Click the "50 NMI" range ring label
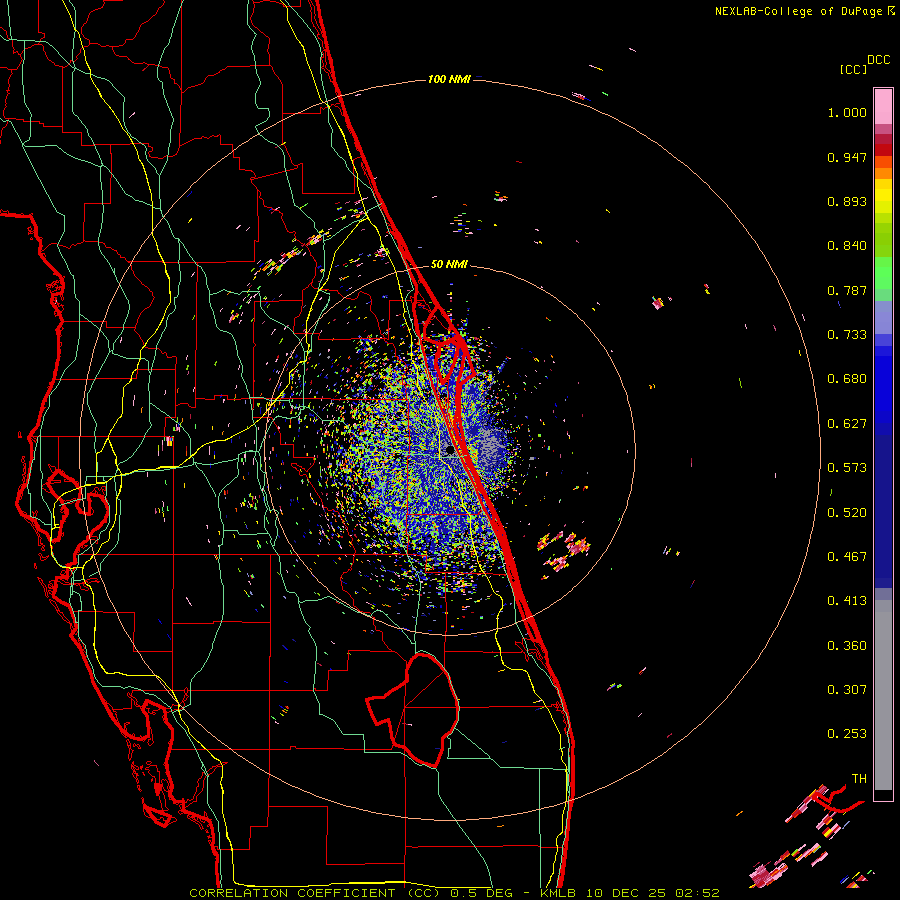The width and height of the screenshot is (900, 900). pyautogui.click(x=449, y=264)
